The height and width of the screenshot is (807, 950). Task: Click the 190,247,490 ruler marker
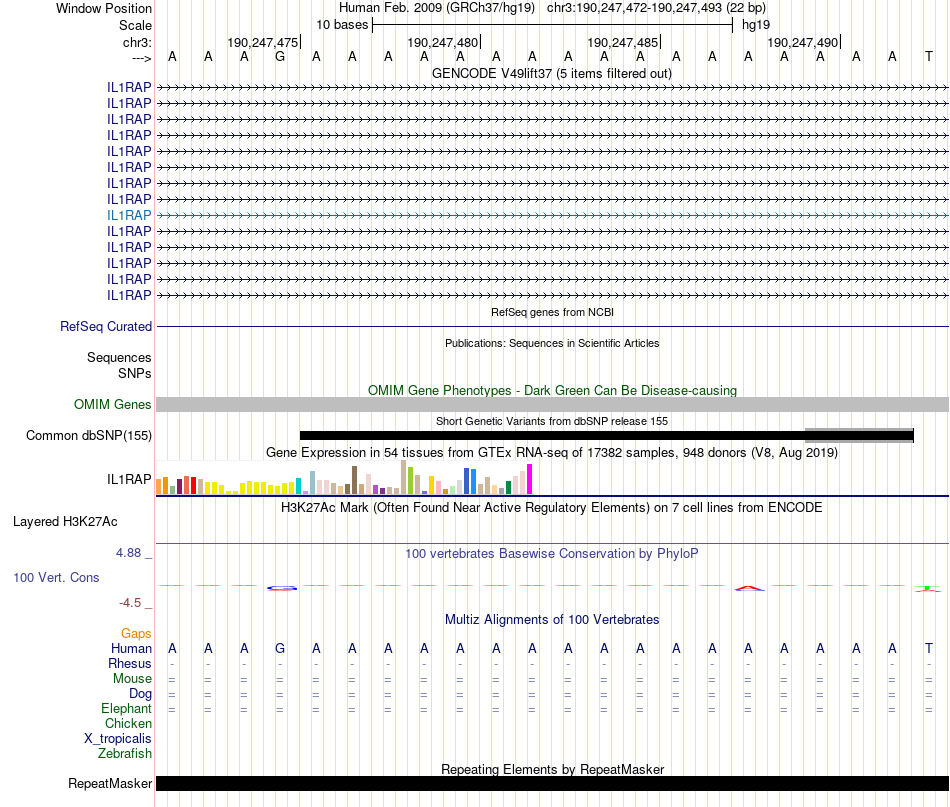[x=803, y=42]
